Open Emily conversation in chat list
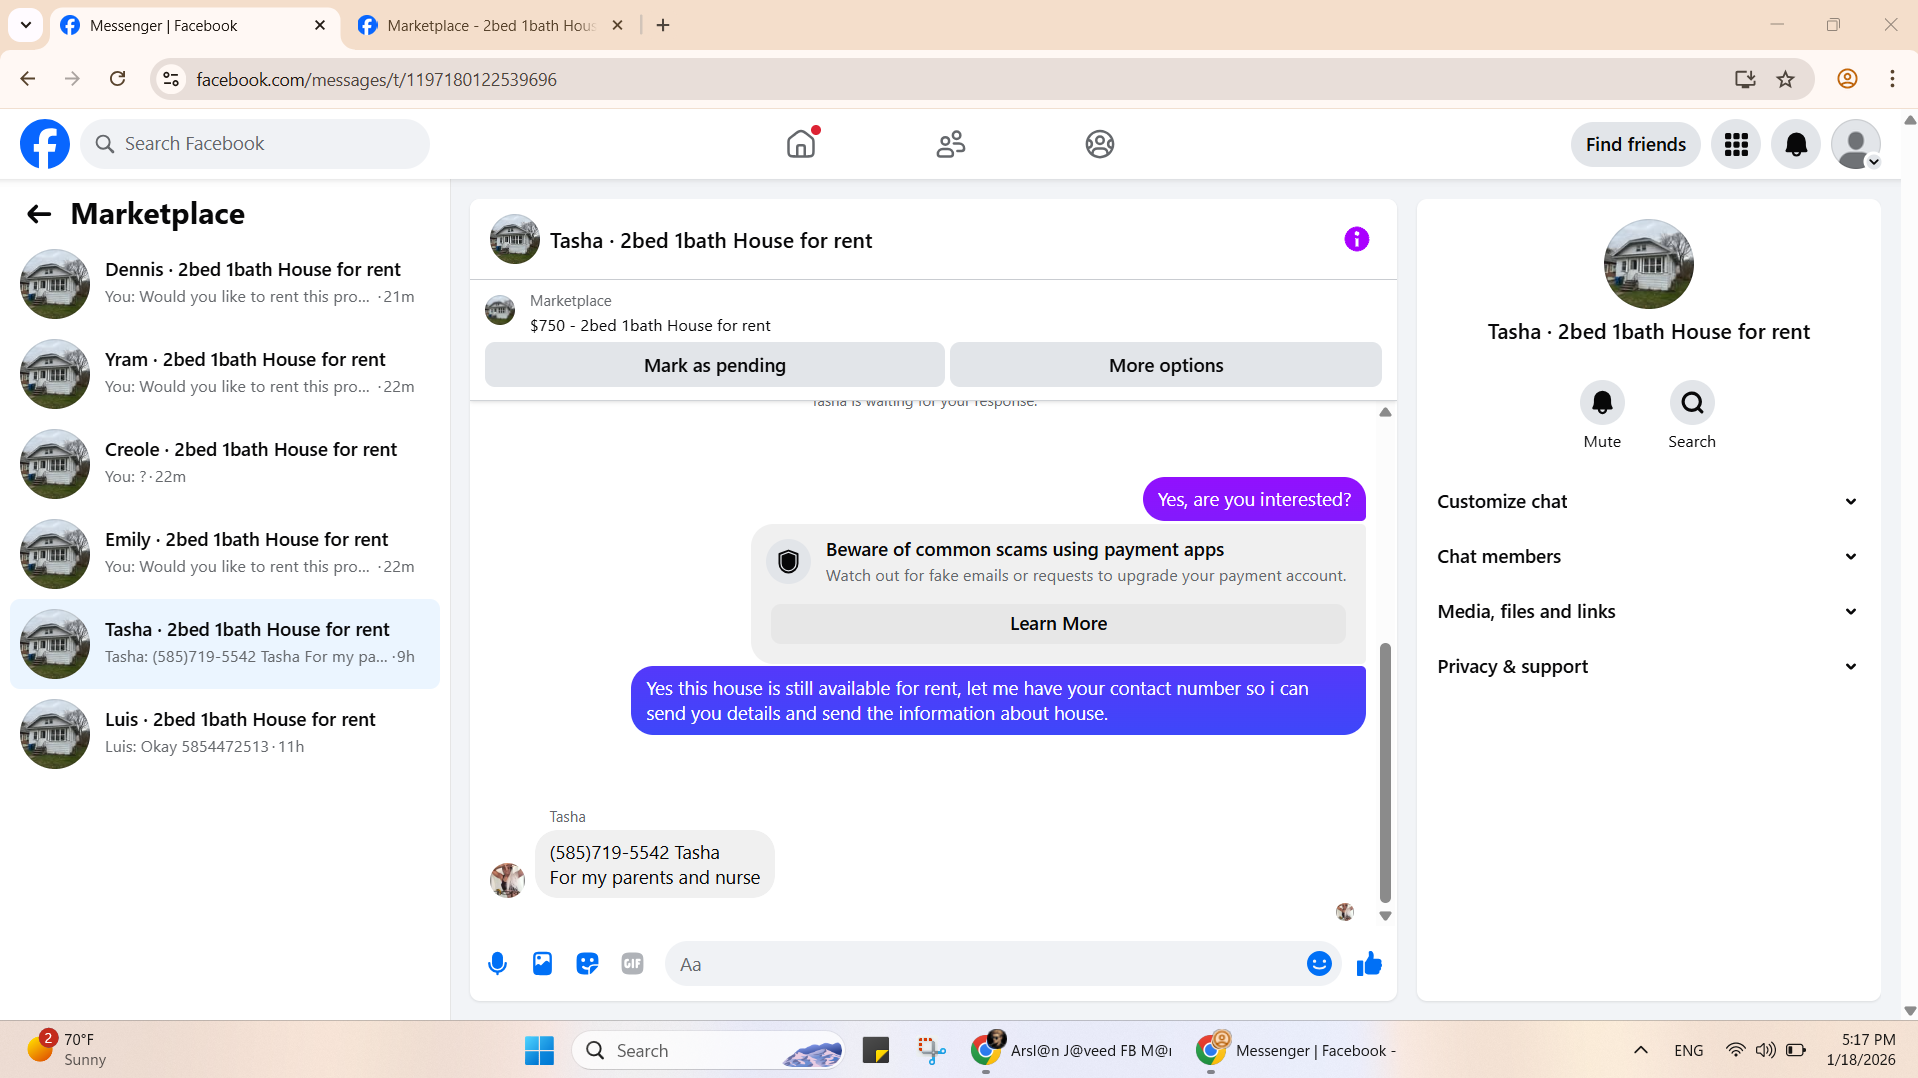The image size is (1918, 1078). click(x=225, y=554)
